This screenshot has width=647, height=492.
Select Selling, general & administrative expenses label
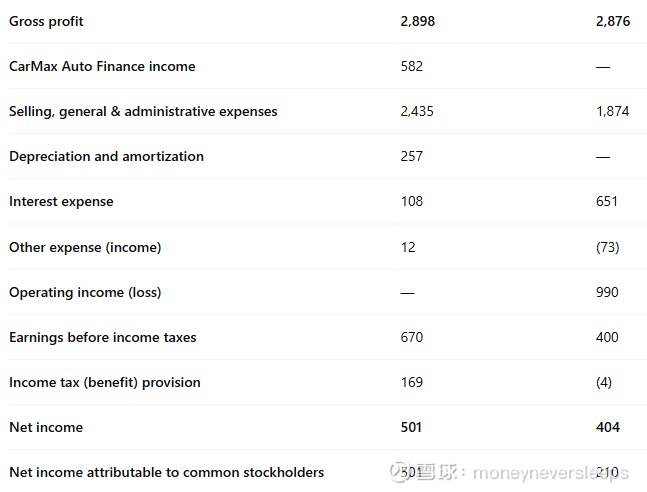click(143, 111)
